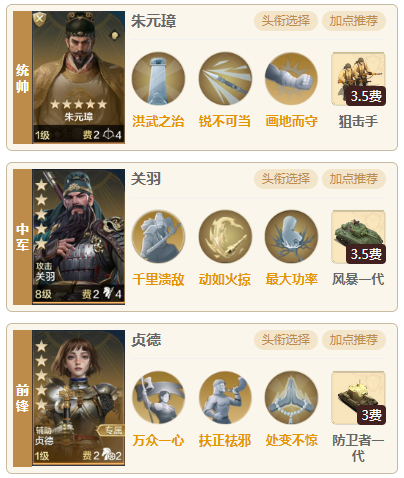Select the 风暴一代 tank unit icon
404x478 pixels.
coord(358,237)
